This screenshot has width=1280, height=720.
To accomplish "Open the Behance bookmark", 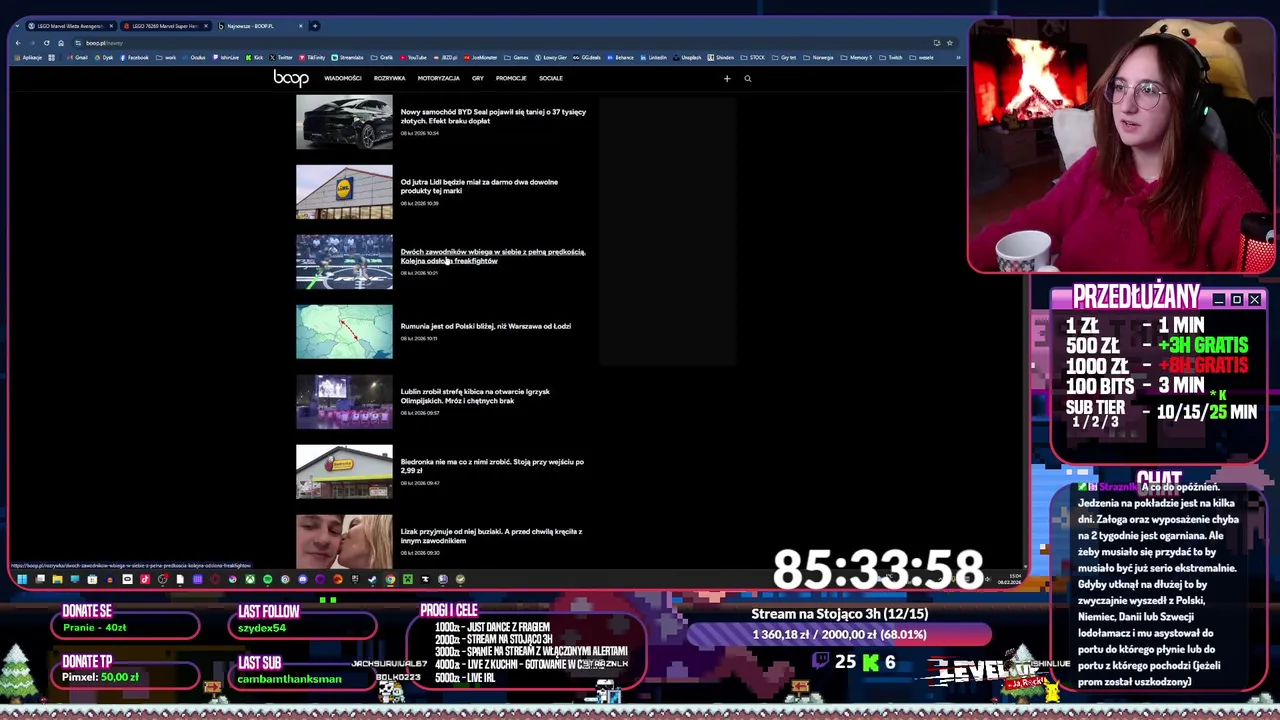I will click(620, 57).
